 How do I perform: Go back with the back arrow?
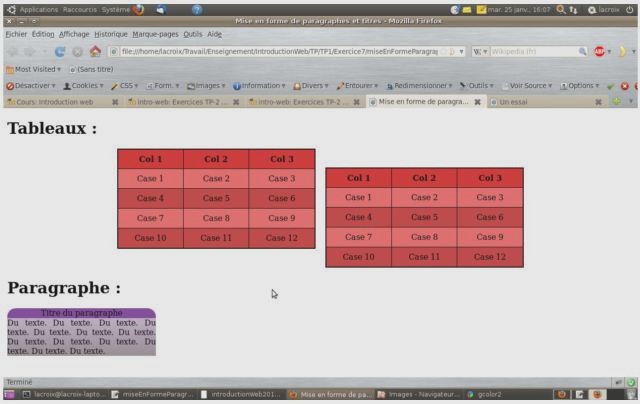(x=13, y=51)
